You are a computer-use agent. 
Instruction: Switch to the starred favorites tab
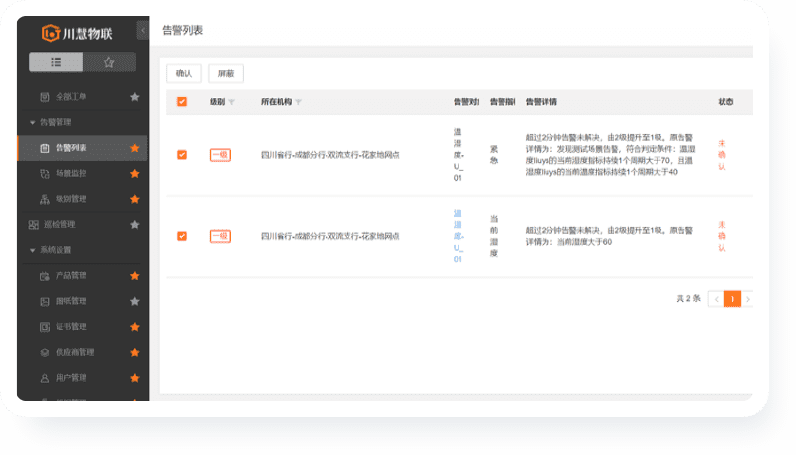point(109,62)
